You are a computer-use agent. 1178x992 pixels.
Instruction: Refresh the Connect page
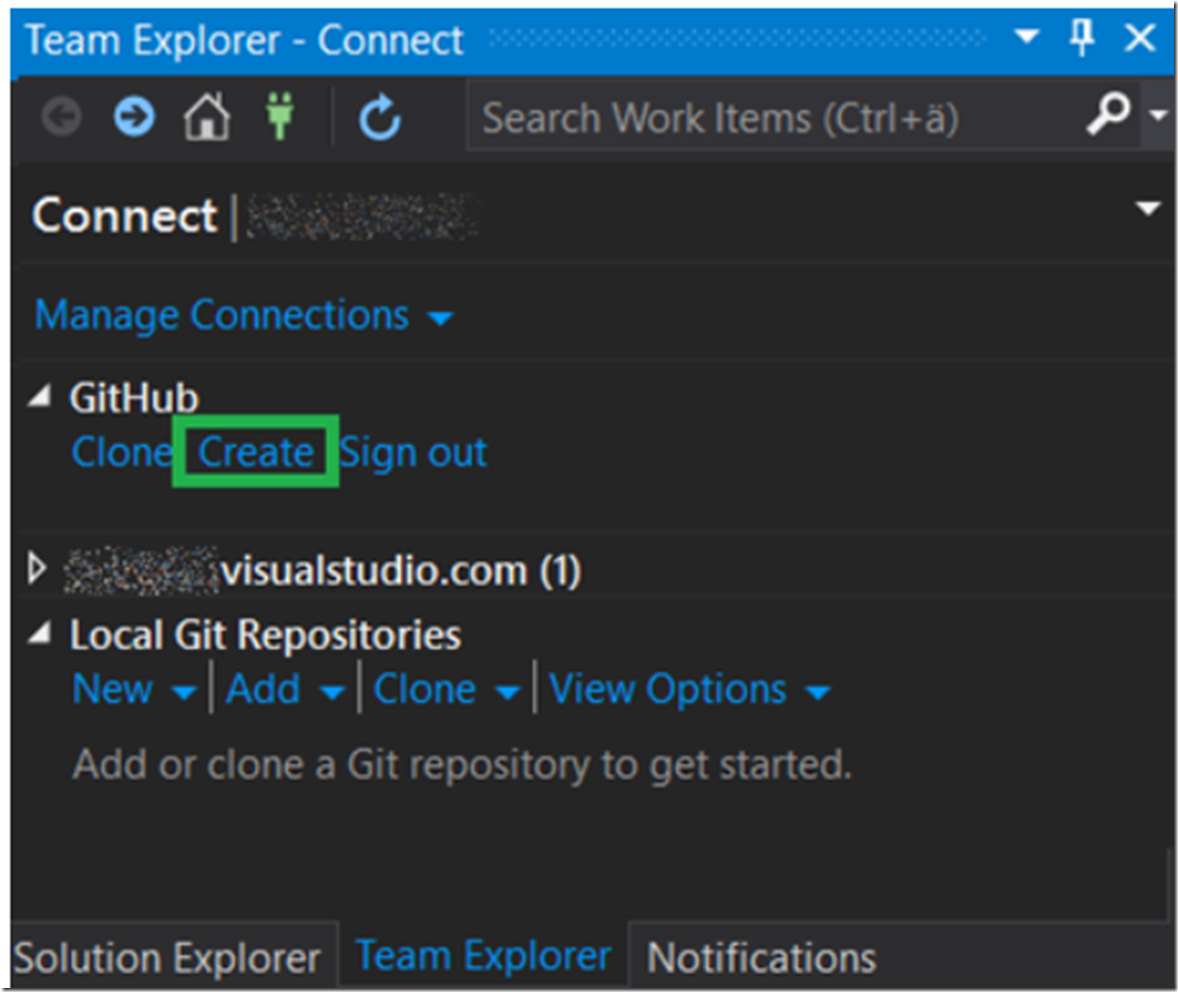pyautogui.click(x=379, y=115)
